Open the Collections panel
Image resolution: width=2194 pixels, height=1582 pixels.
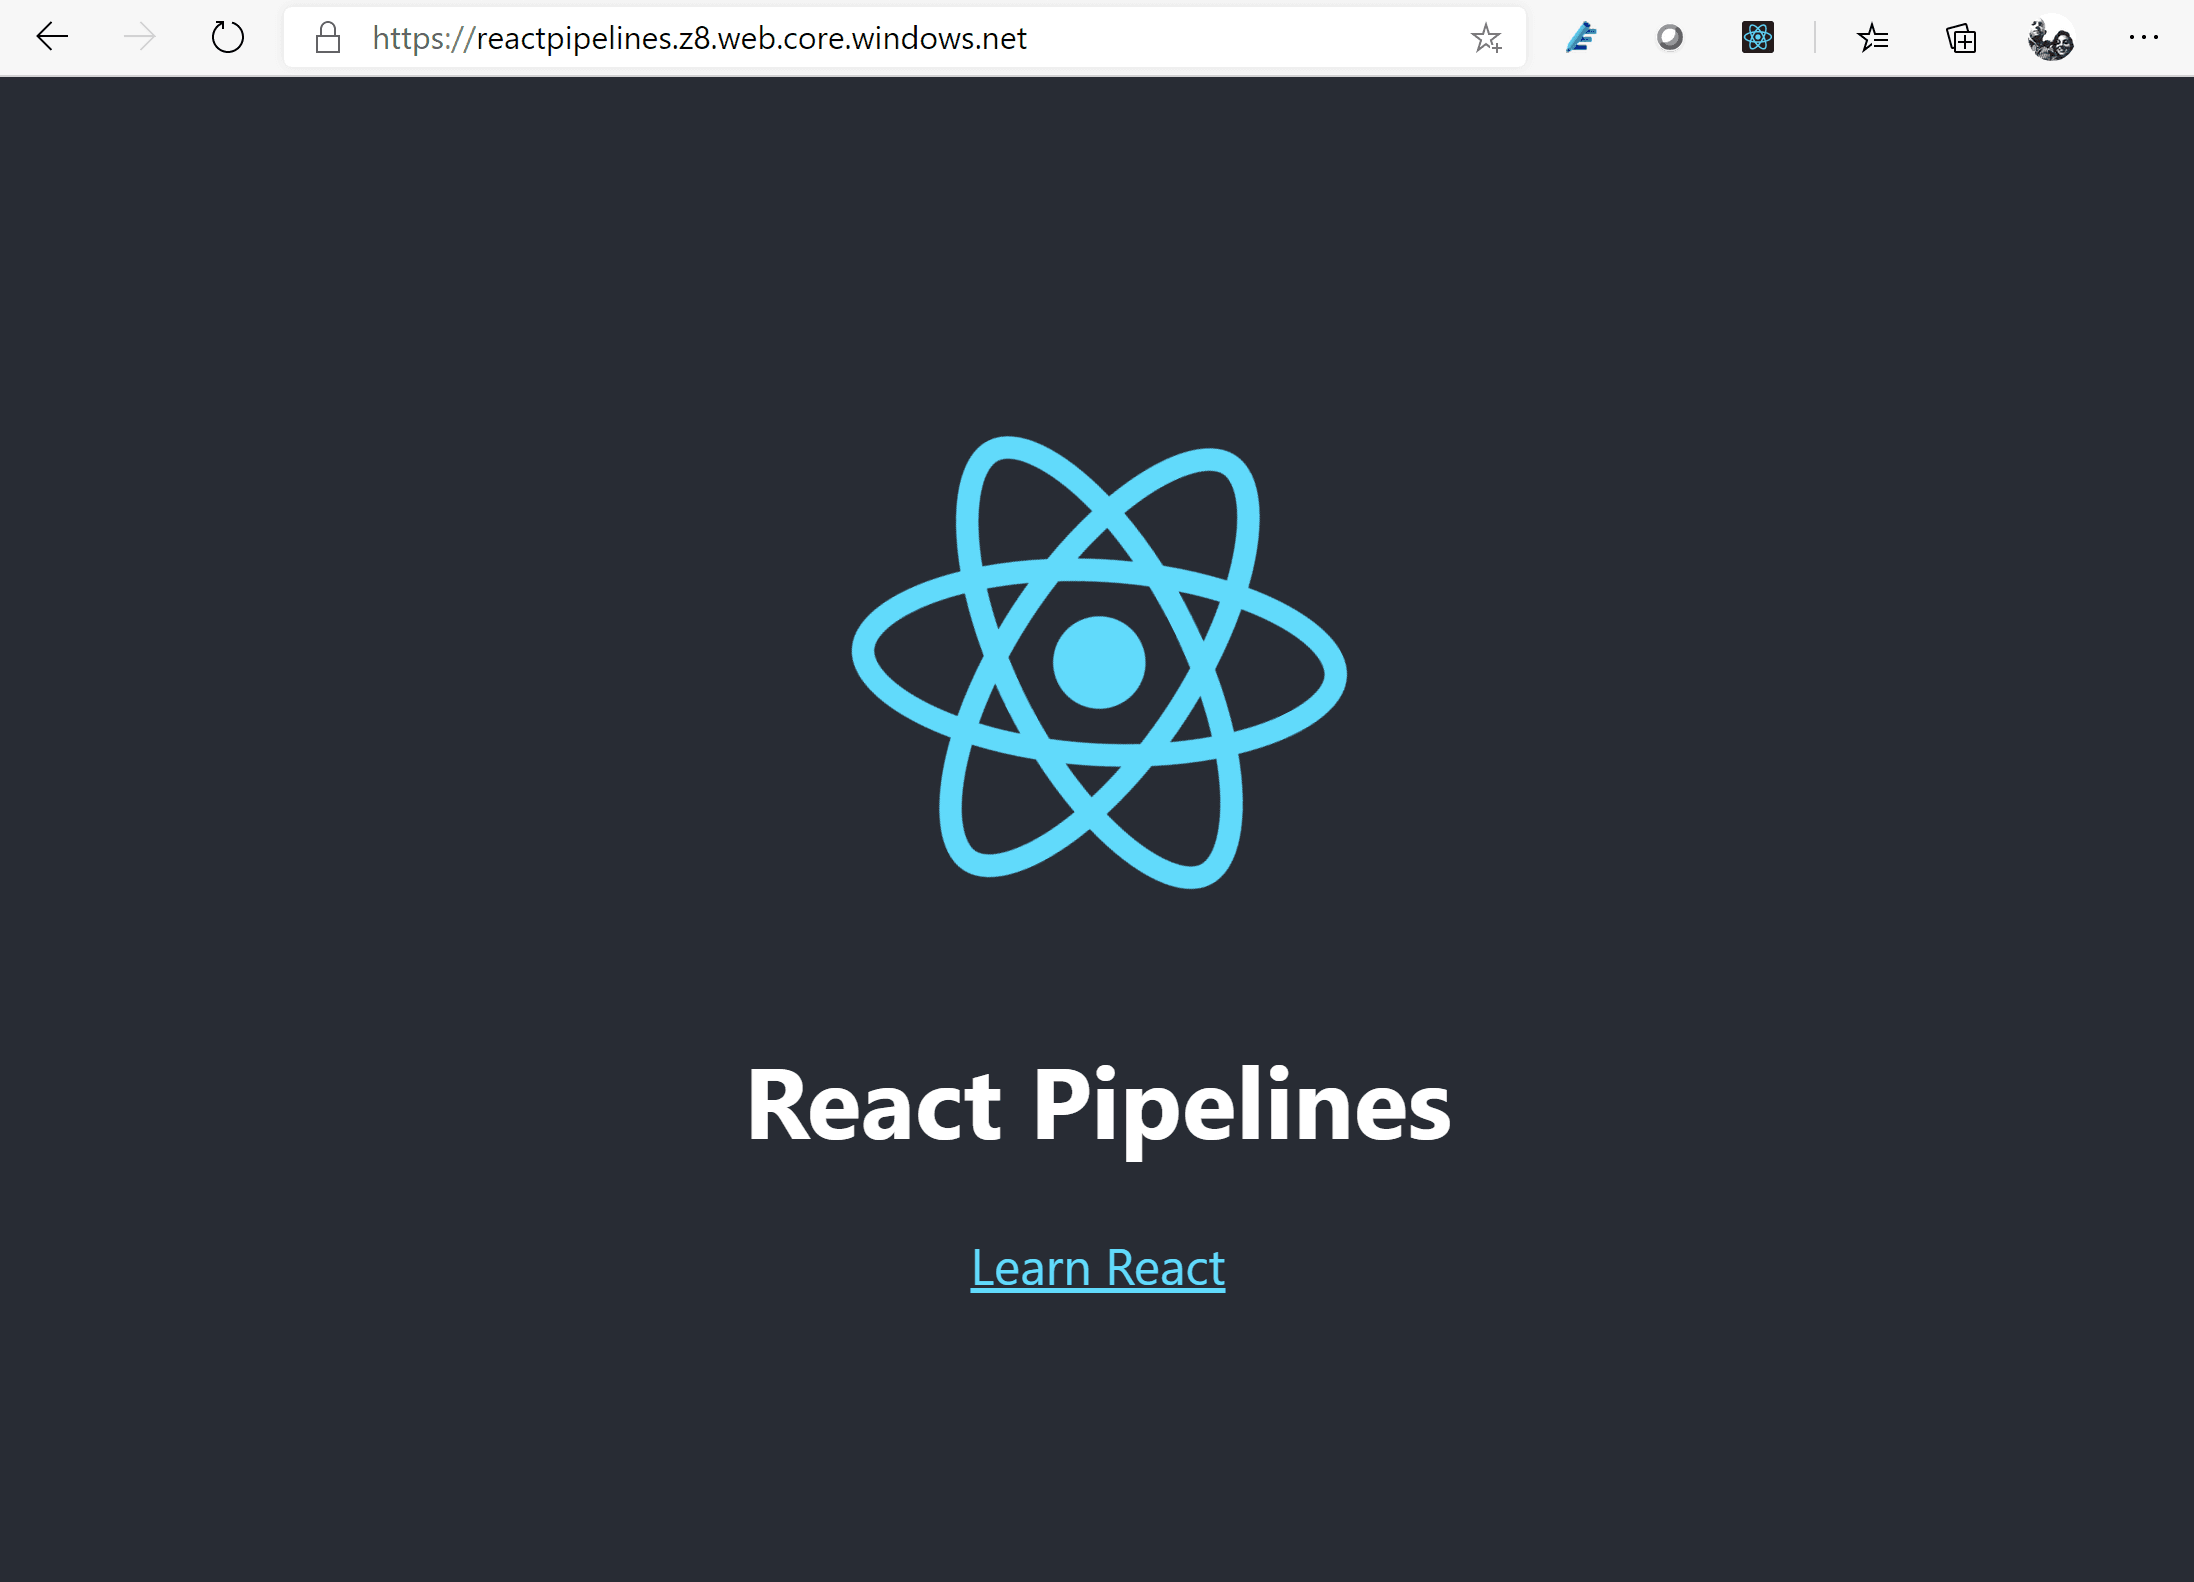point(1961,38)
